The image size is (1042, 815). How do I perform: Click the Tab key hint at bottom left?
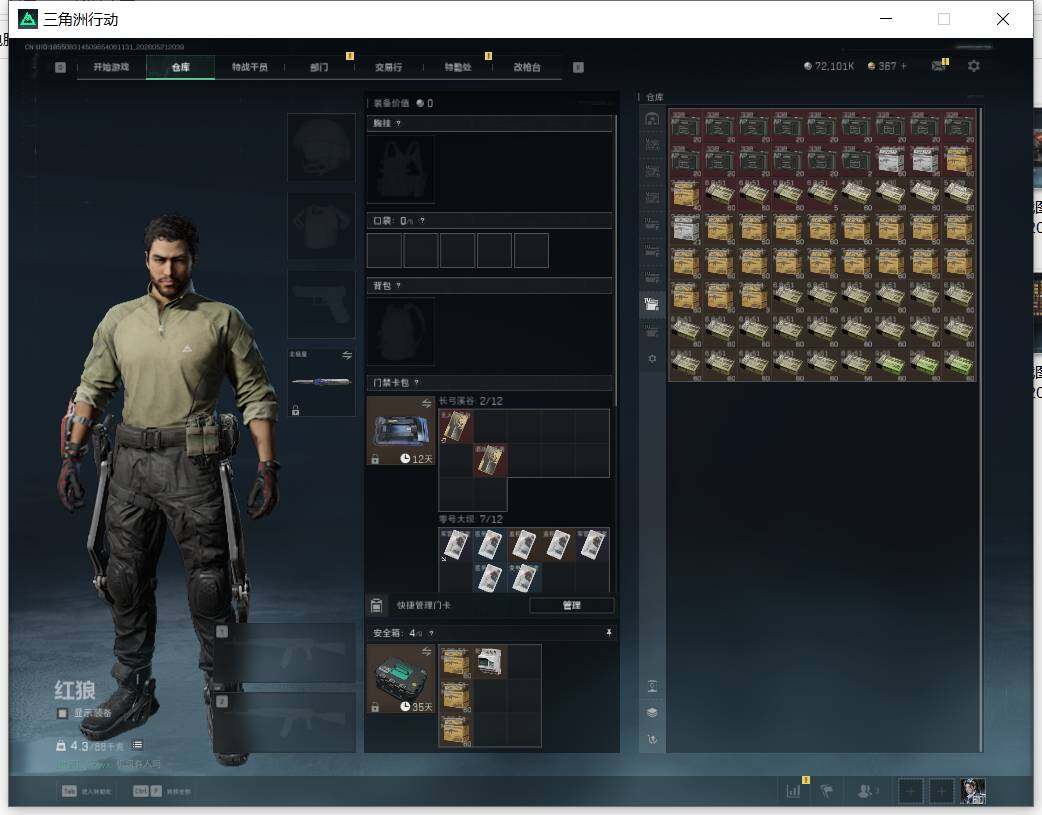[x=69, y=791]
